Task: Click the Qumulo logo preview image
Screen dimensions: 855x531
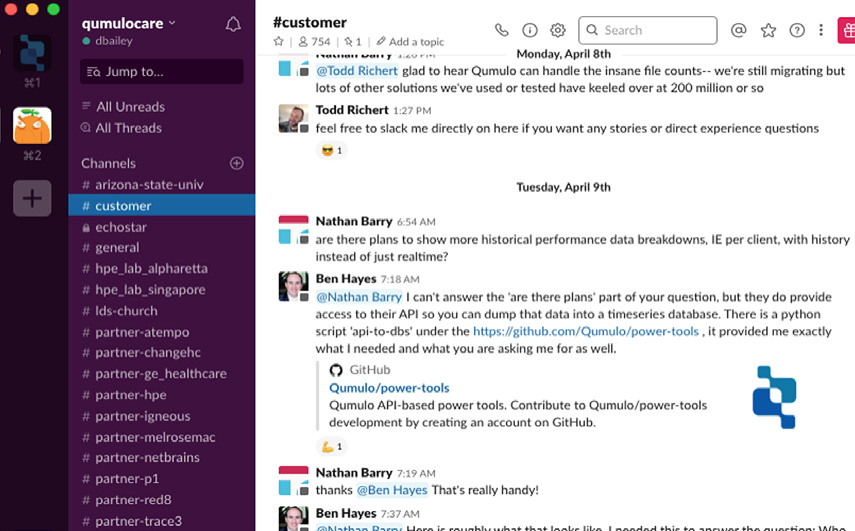Action: (774, 397)
